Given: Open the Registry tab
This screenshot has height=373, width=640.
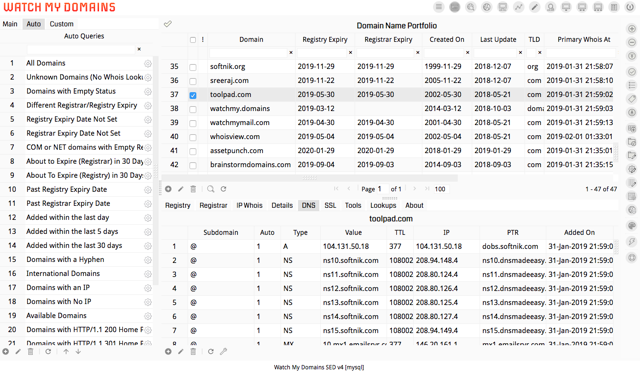Looking at the screenshot, I should 178,205.
